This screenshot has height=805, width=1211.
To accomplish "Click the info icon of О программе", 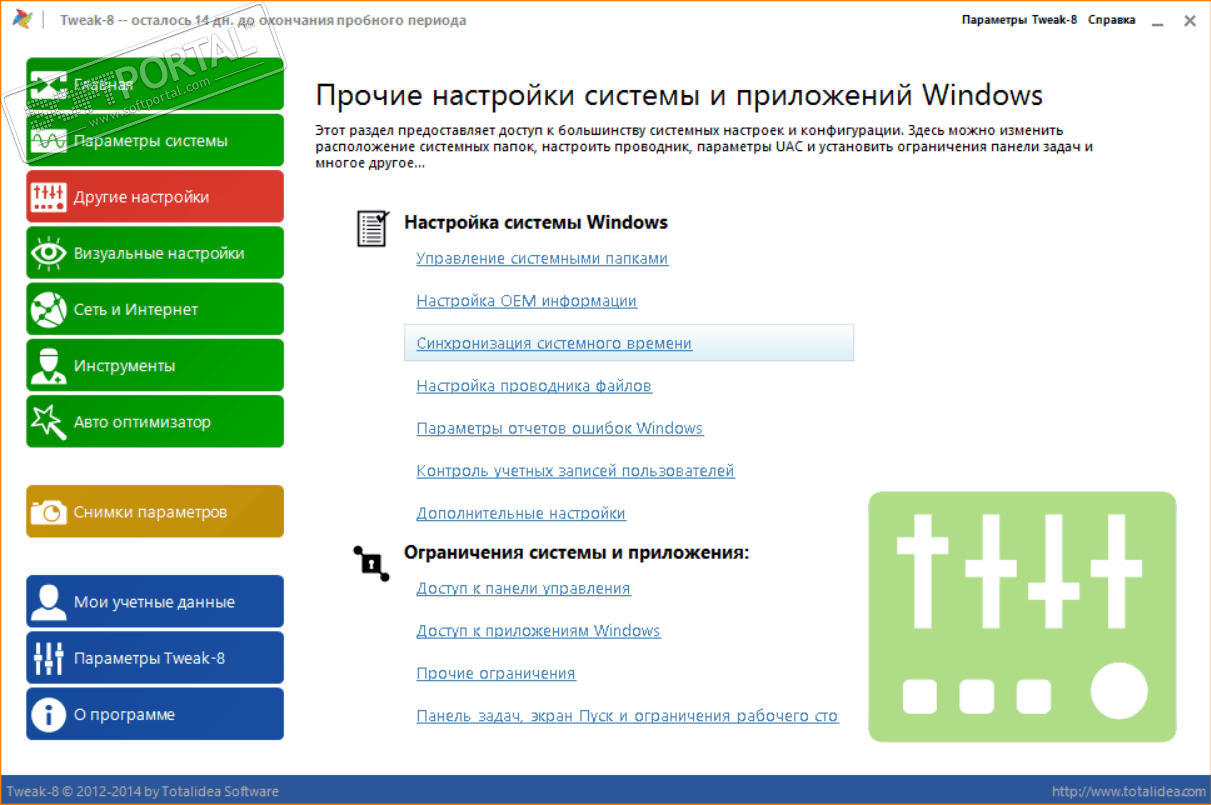I will 48,714.
